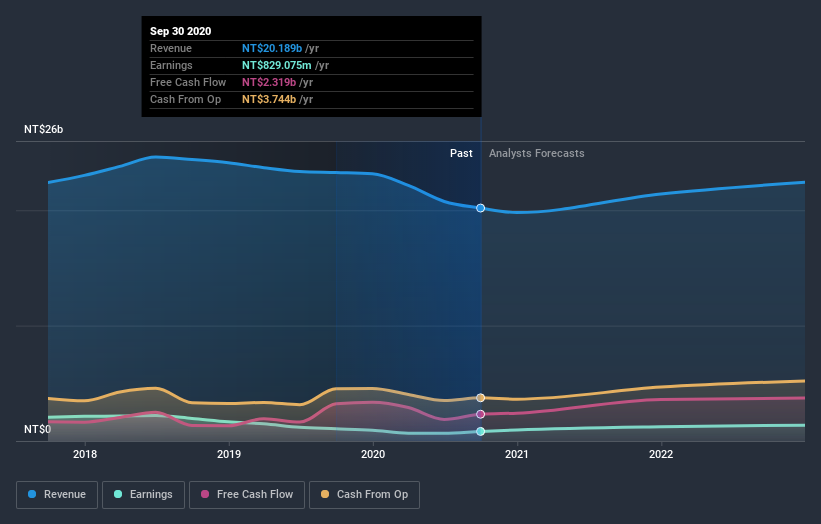
Task: Click the Sep 30 2020 tooltip date
Action: pos(181,31)
